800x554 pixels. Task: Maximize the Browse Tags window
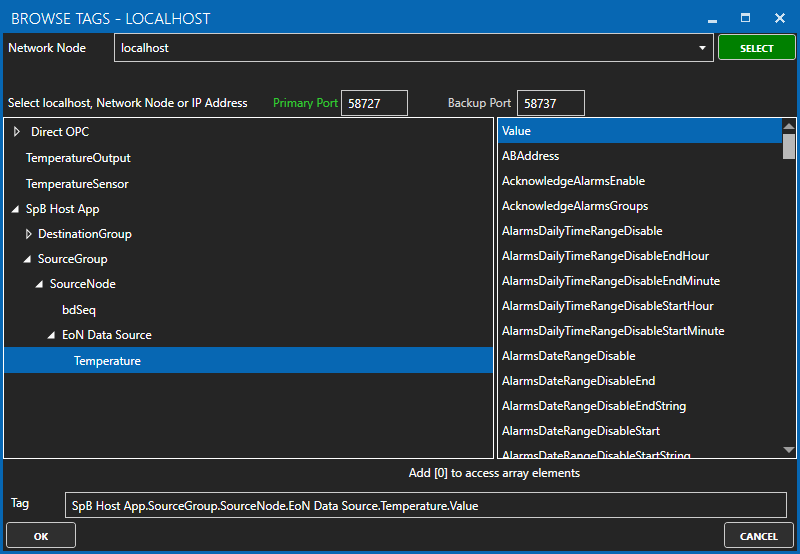745,18
